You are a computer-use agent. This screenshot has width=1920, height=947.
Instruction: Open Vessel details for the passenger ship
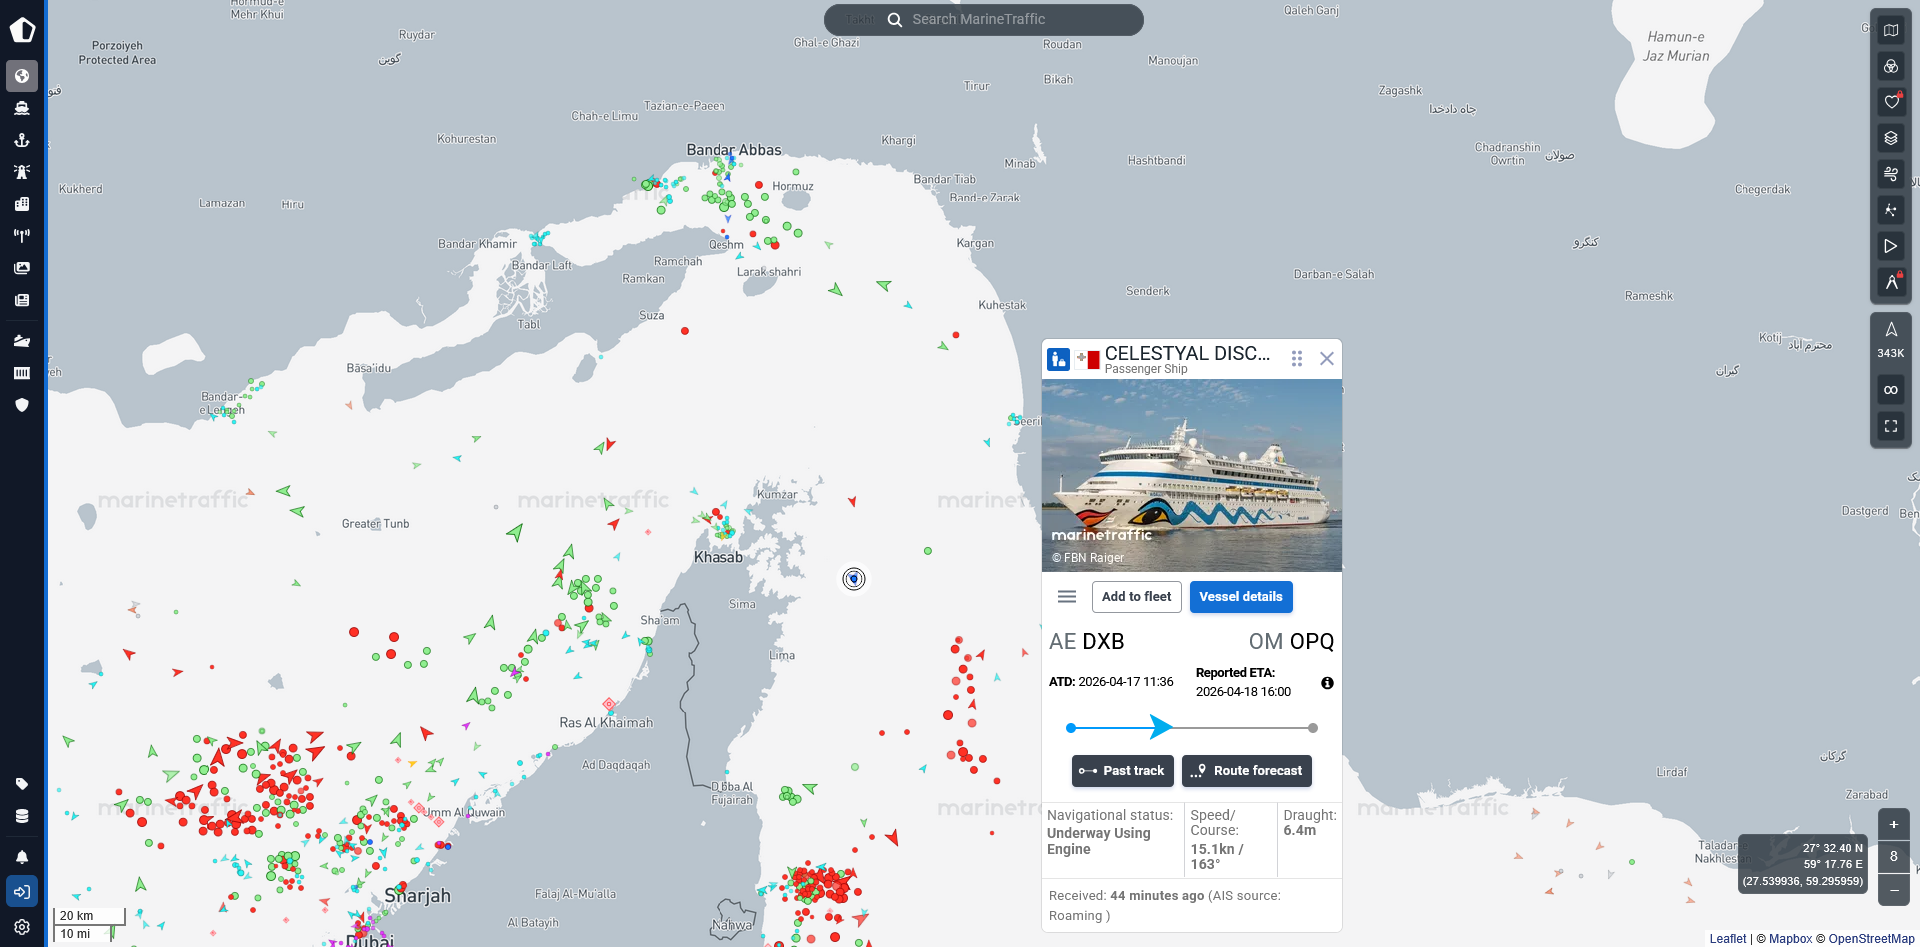(1241, 597)
